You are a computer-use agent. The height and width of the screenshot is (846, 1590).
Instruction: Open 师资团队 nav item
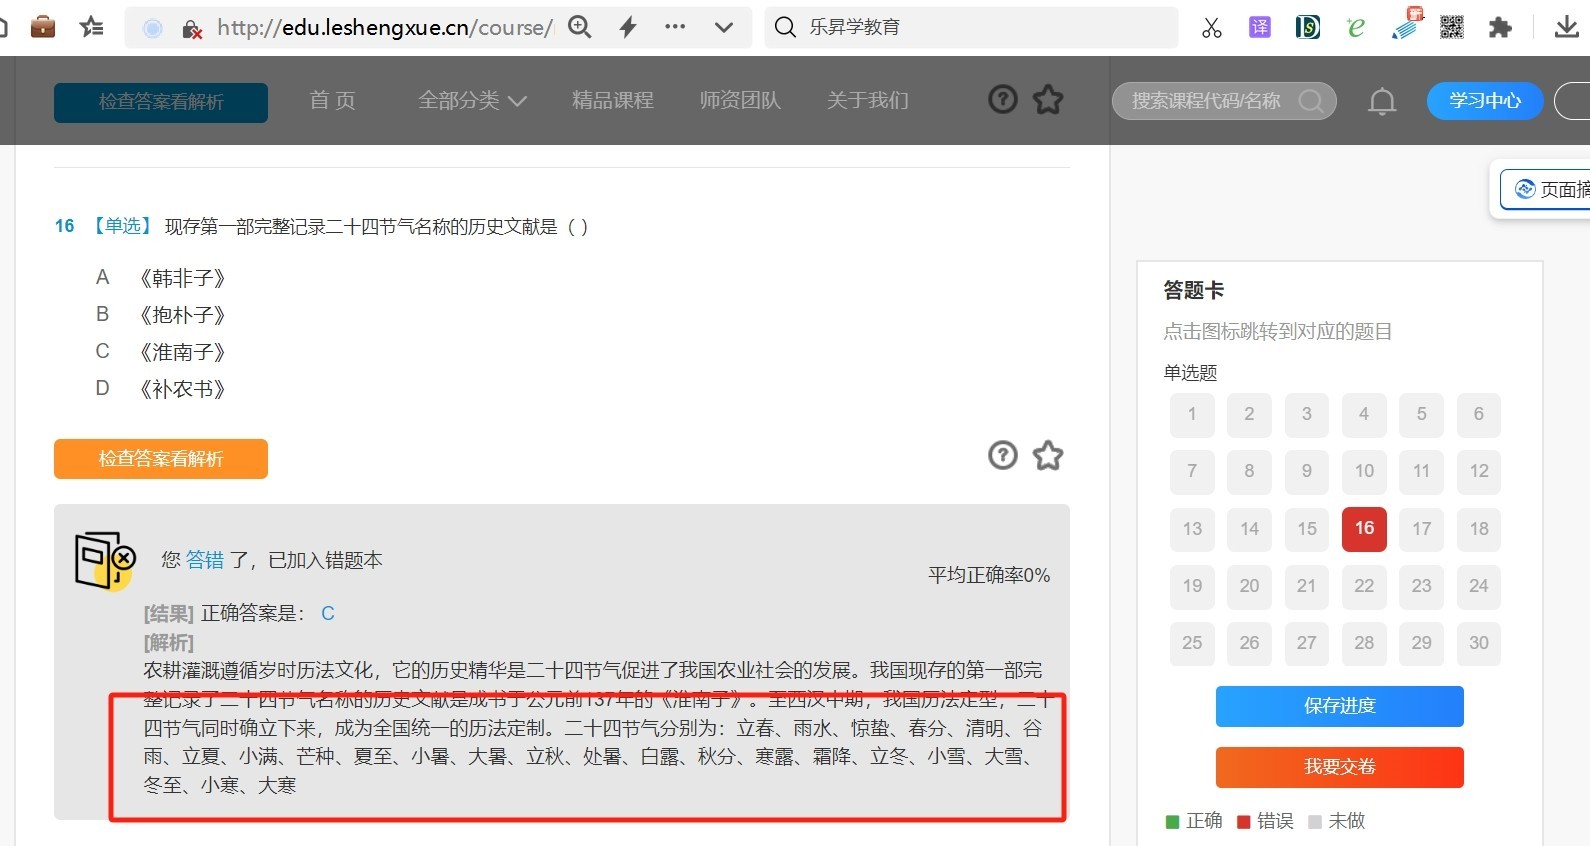click(740, 100)
